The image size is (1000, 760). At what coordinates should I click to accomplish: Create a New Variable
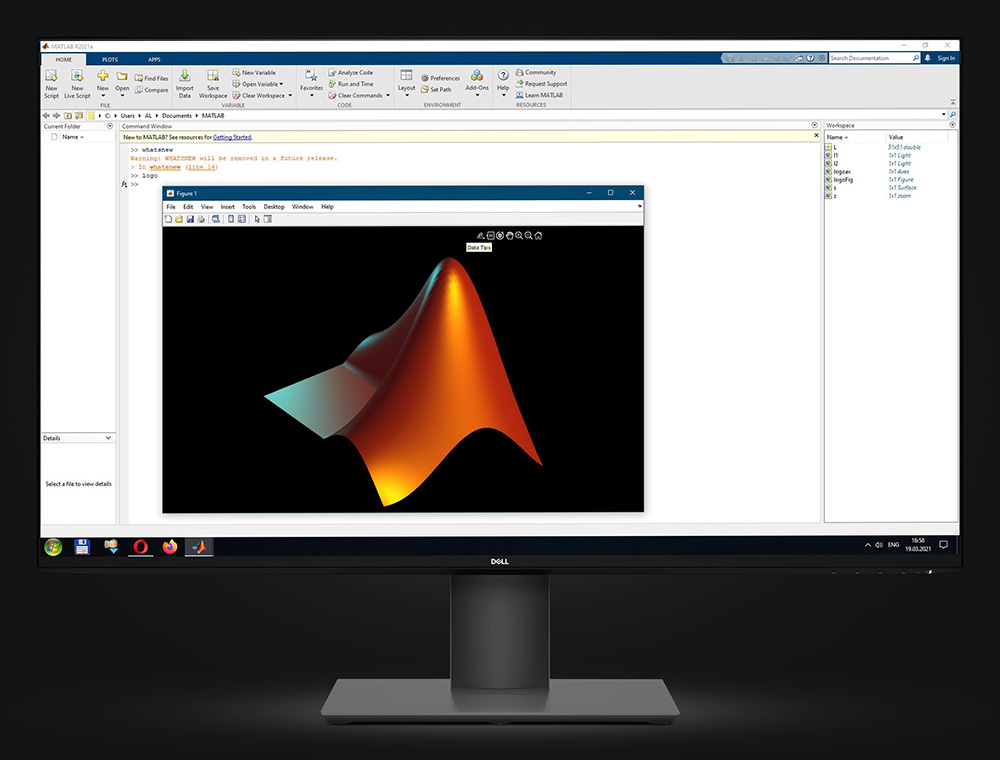[x=254, y=73]
